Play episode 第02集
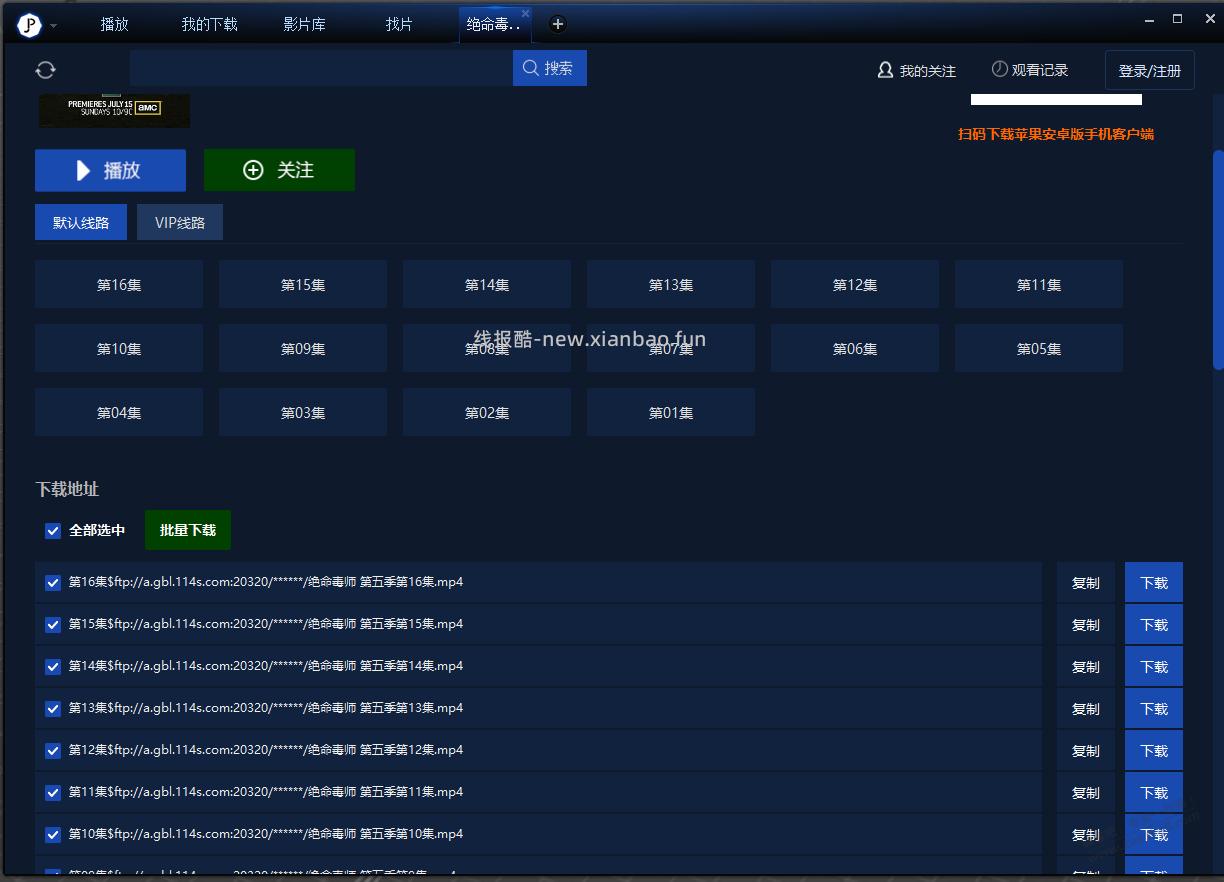Image resolution: width=1224 pixels, height=882 pixels. (x=487, y=412)
